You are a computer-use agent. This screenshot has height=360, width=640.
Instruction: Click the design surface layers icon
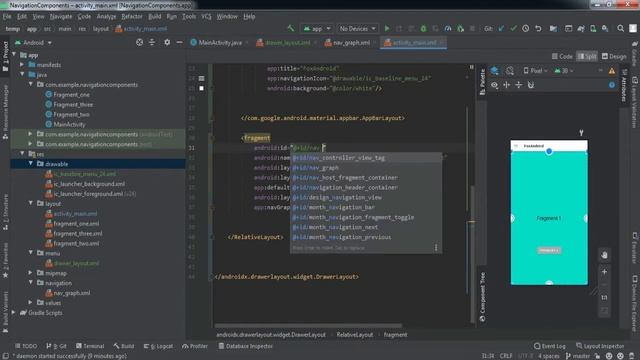click(495, 71)
